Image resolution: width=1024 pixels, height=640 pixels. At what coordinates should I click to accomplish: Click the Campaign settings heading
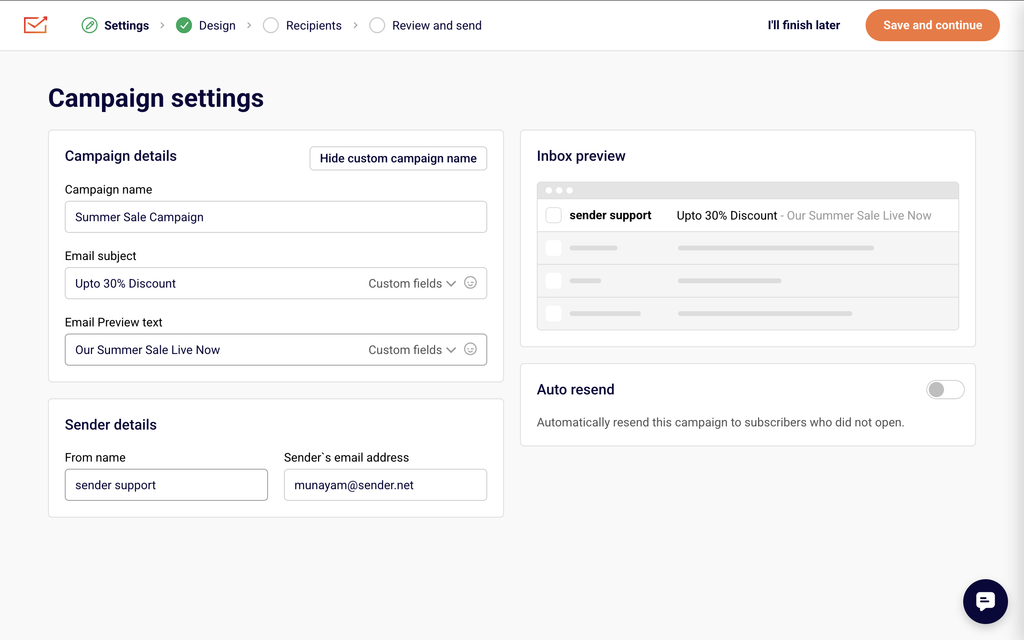click(x=156, y=99)
